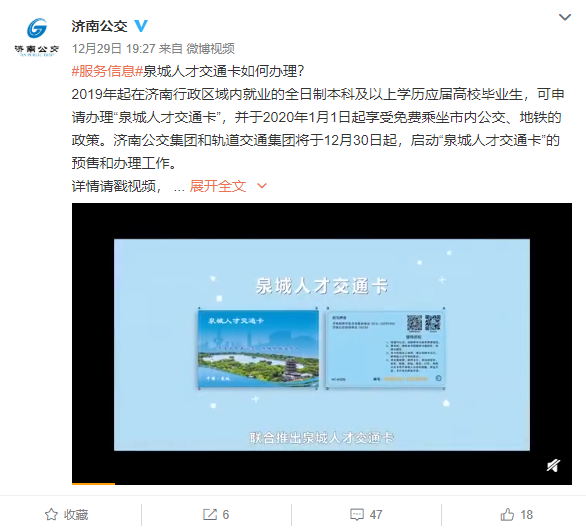
Task: Click the 济南公交 account name
Action: coord(99,26)
